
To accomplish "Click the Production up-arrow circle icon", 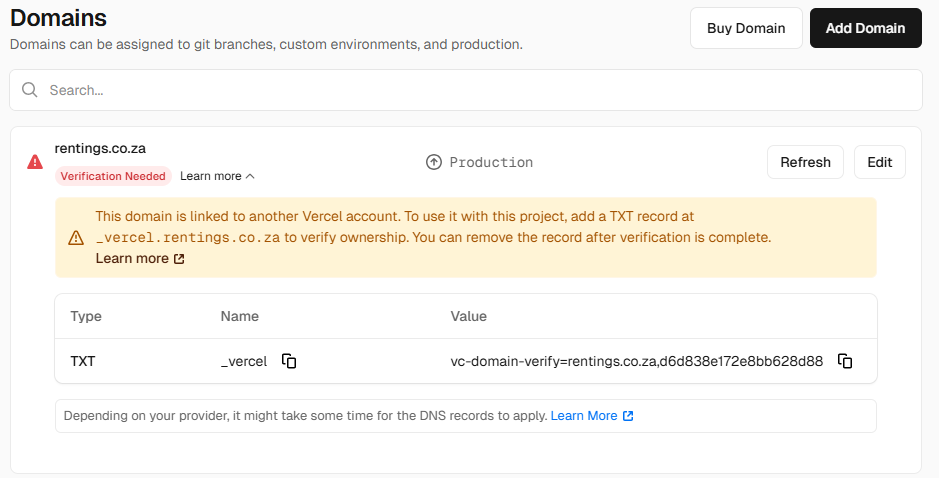I will 434,162.
